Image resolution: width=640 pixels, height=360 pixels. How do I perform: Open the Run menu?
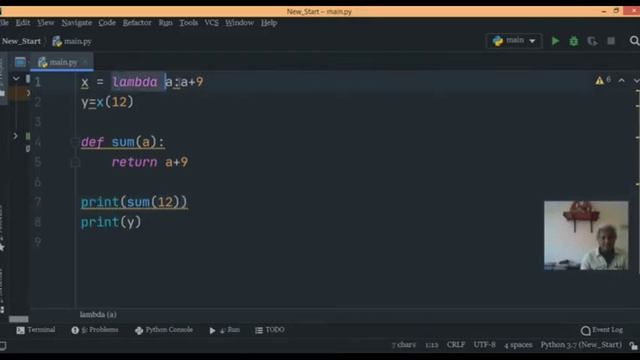[x=165, y=23]
